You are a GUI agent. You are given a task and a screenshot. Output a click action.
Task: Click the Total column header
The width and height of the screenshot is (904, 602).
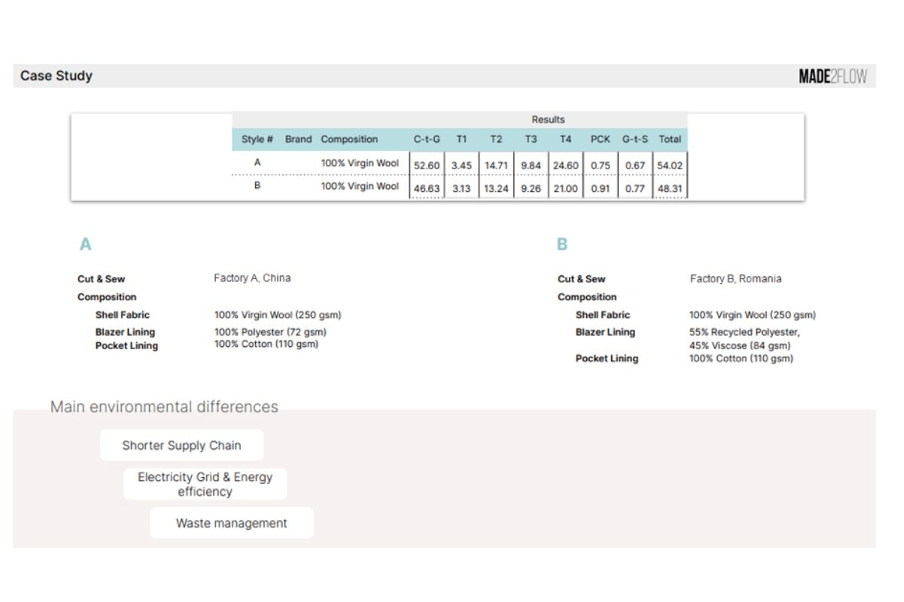669,140
